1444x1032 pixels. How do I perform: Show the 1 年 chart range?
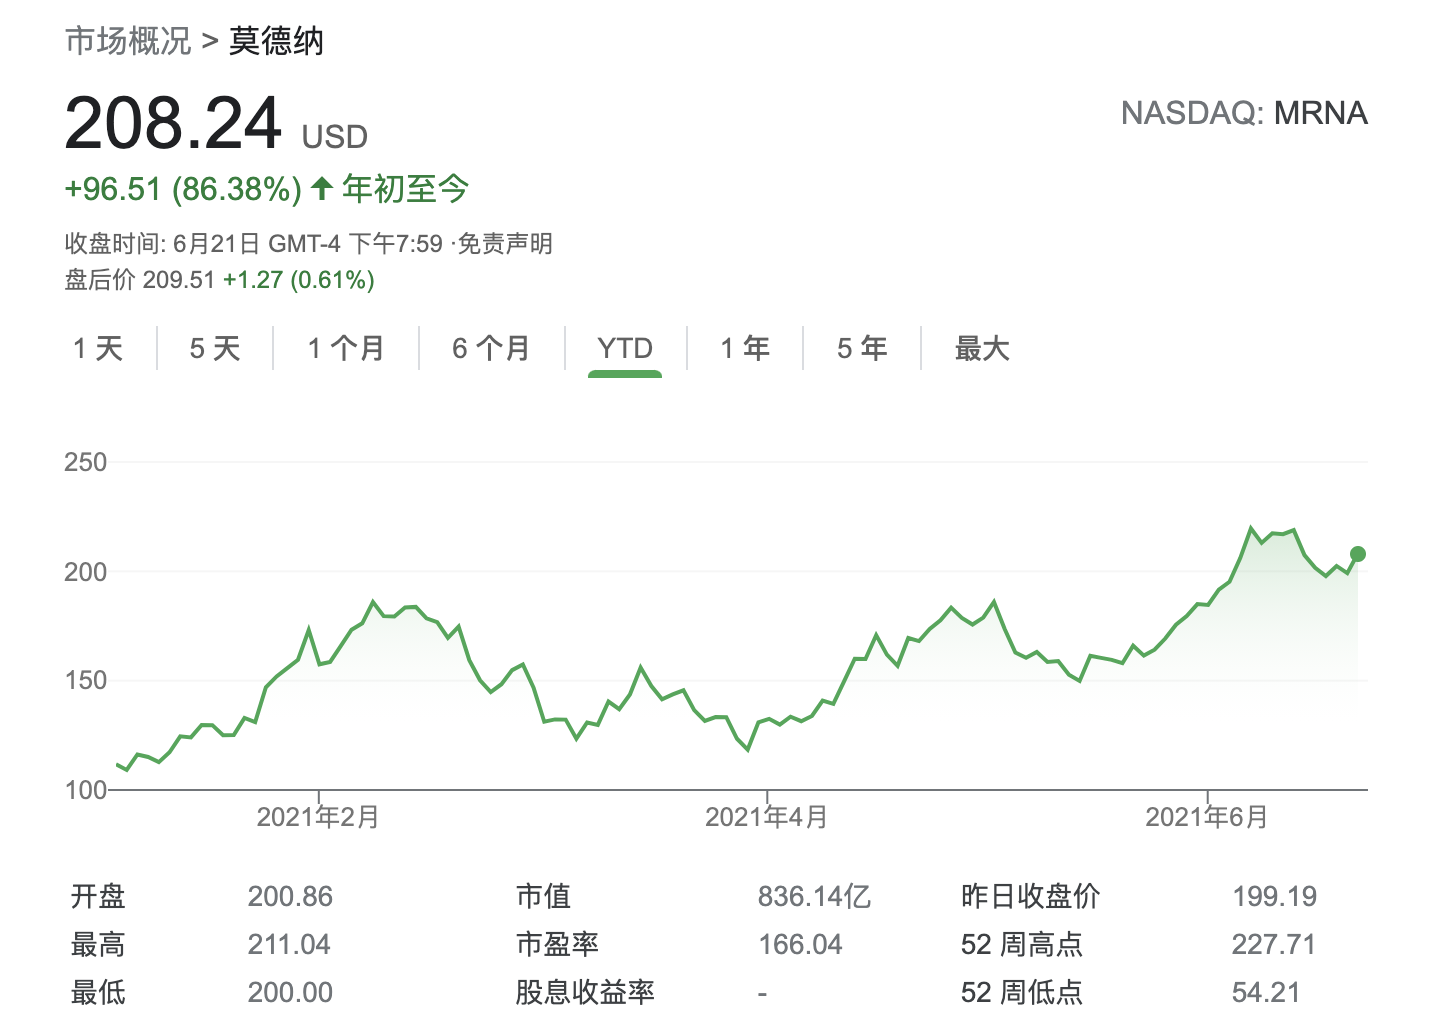[745, 348]
